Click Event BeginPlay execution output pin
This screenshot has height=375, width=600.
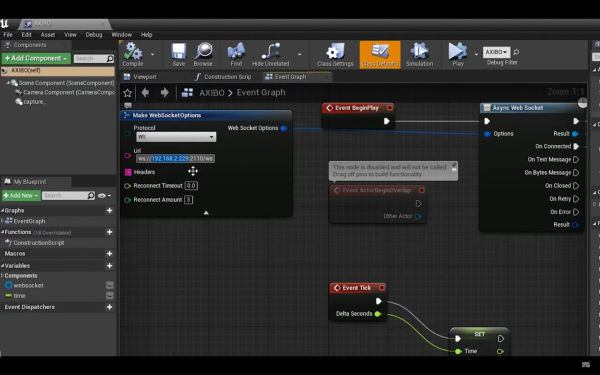[386, 121]
